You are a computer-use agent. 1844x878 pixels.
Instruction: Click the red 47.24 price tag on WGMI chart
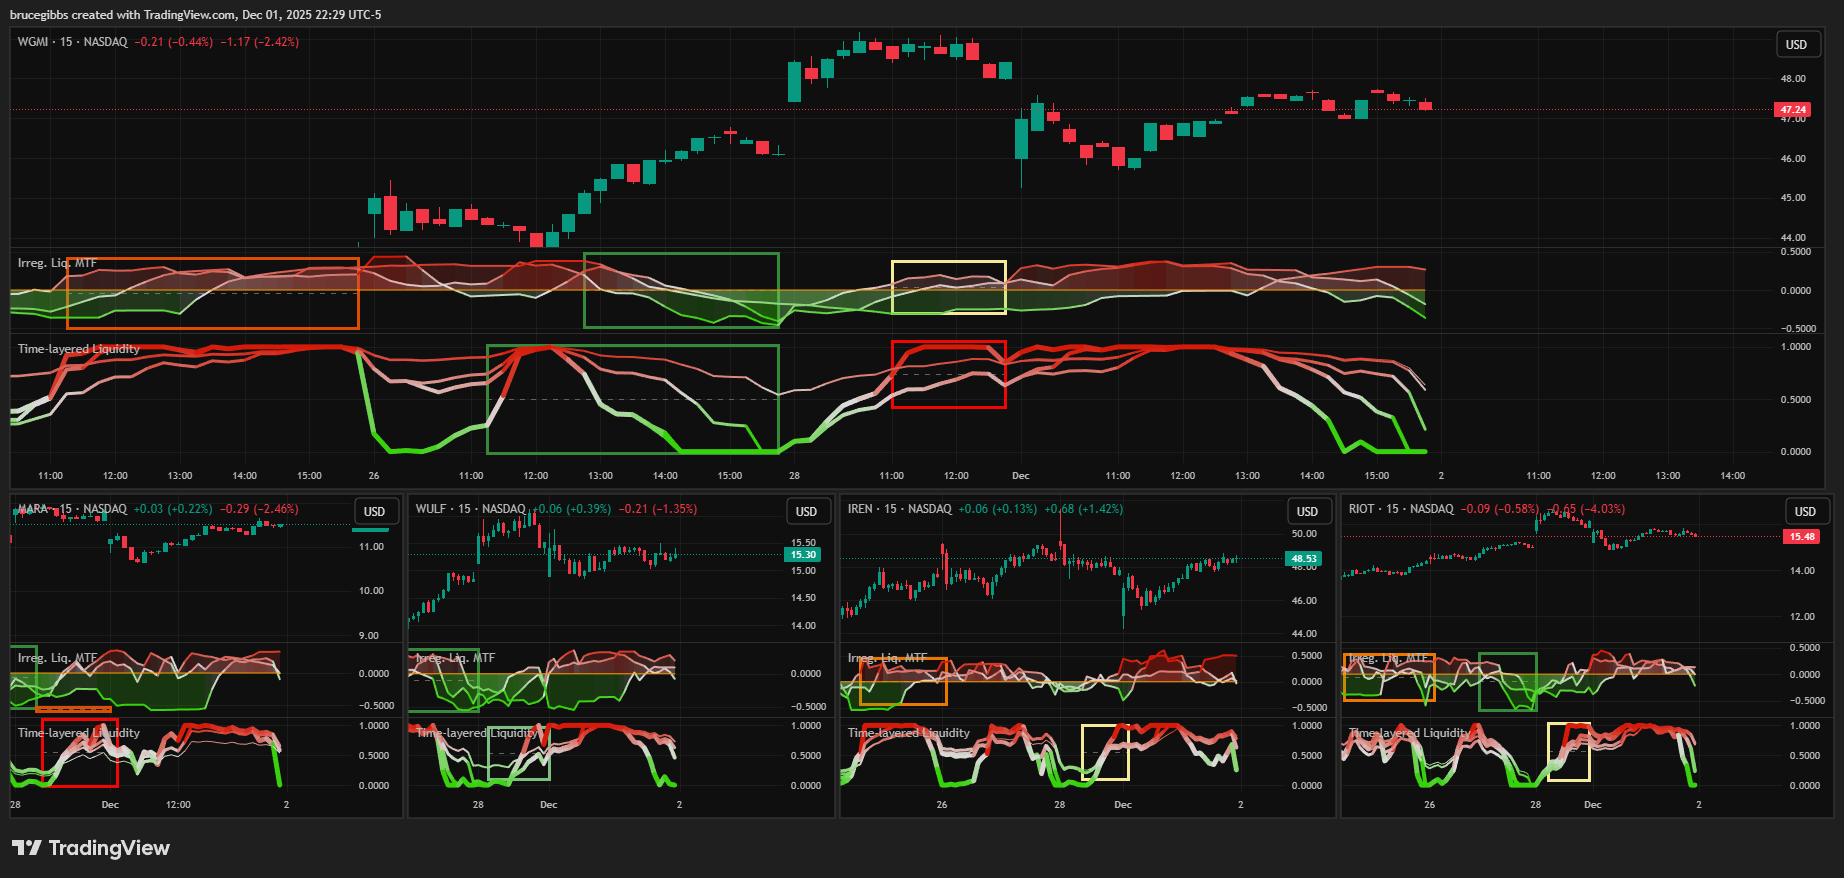click(x=1792, y=110)
